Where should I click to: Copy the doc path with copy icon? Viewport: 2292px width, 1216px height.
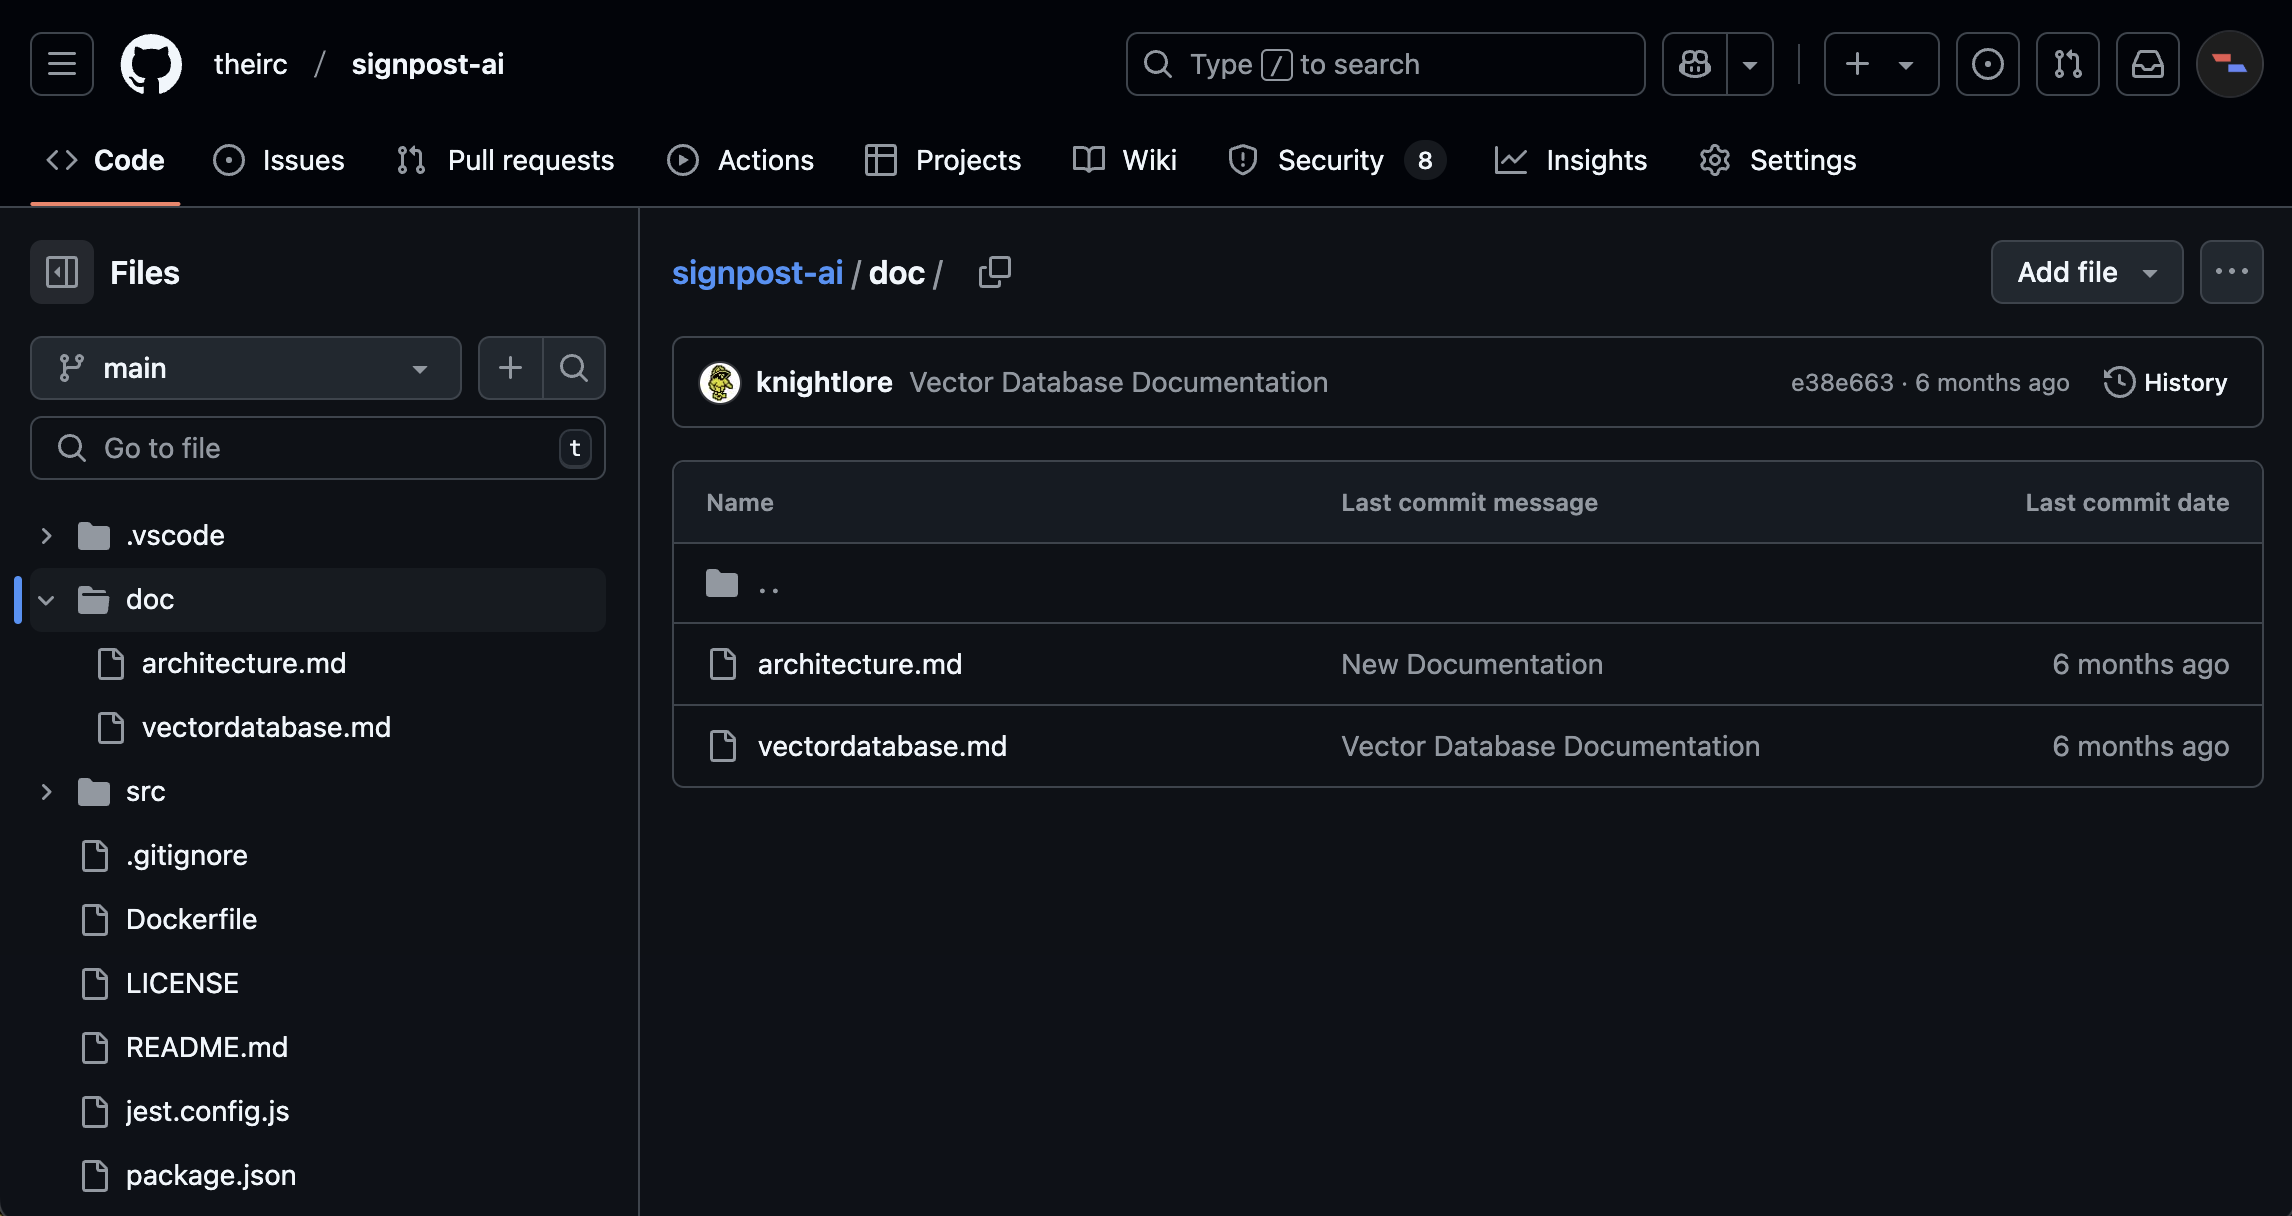pyautogui.click(x=994, y=272)
